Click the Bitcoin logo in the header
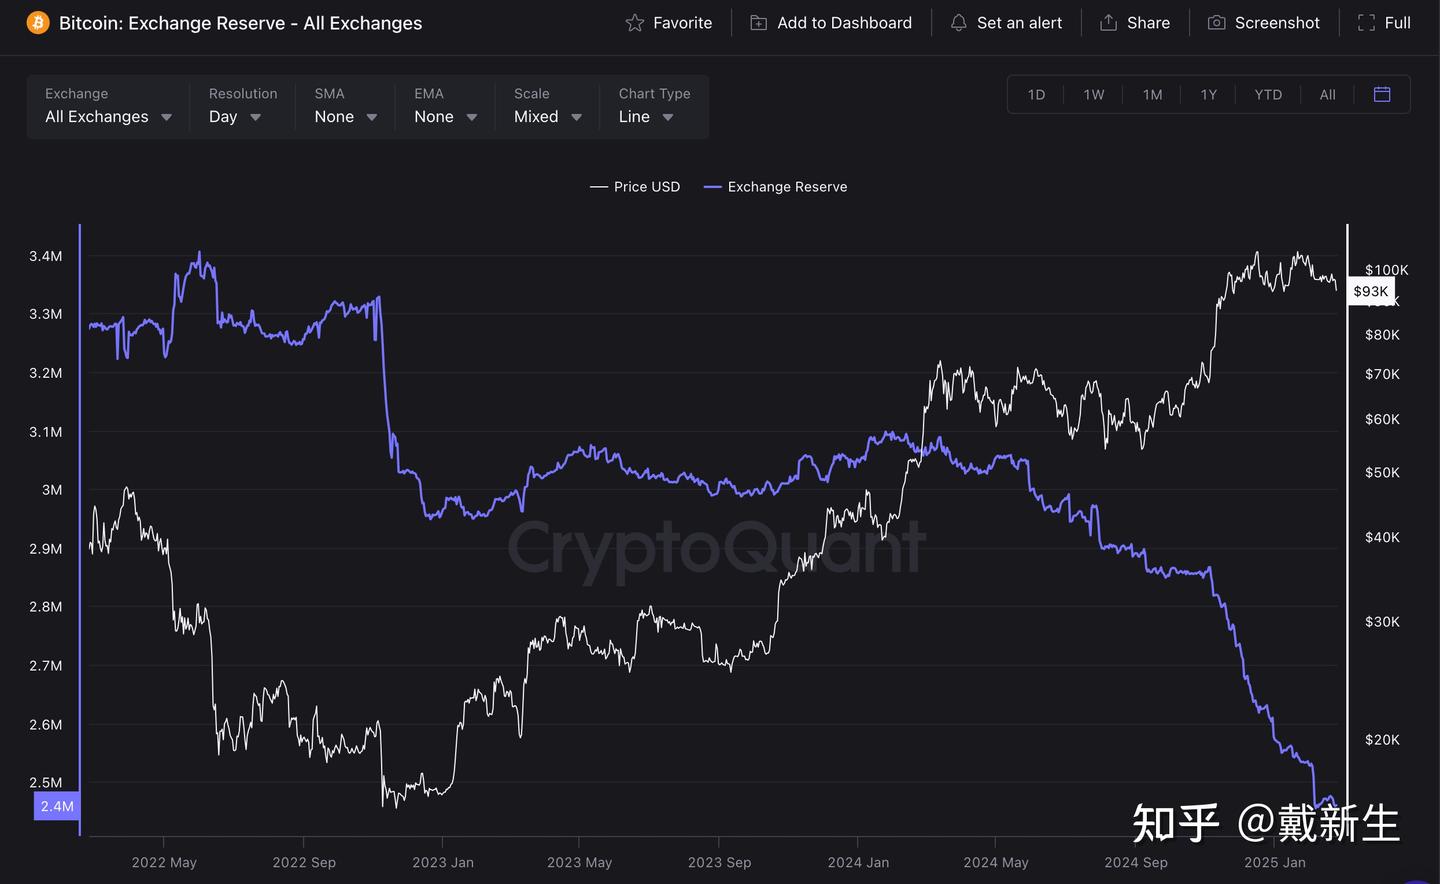This screenshot has height=884, width=1440. [x=38, y=21]
